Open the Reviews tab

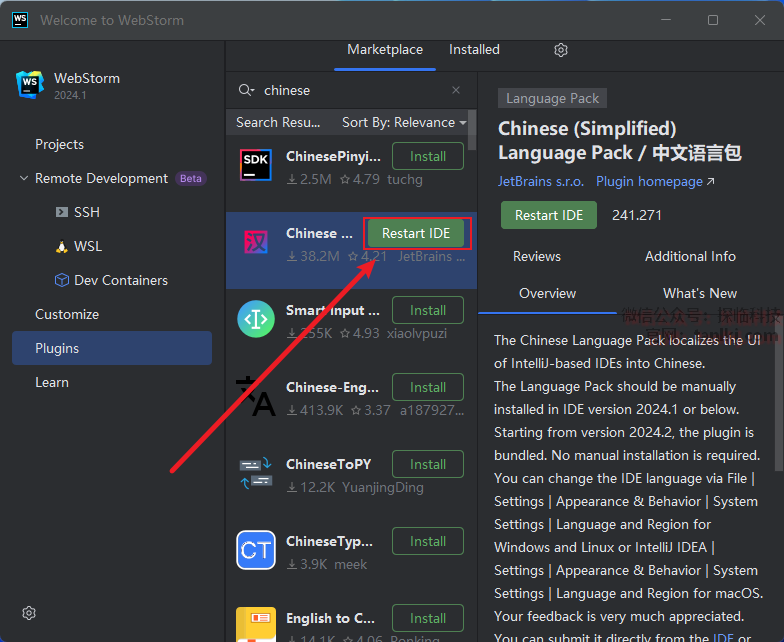pos(537,257)
